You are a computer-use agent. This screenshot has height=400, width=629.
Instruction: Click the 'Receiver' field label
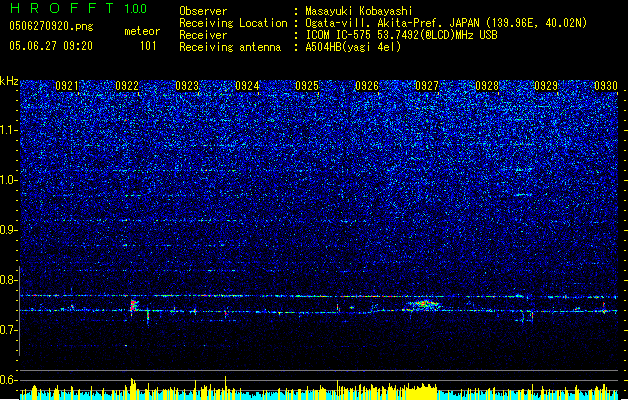click(x=203, y=35)
